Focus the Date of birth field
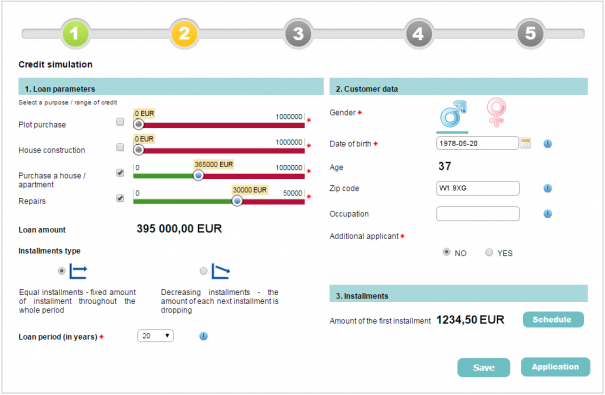The image size is (605, 395). tap(477, 143)
